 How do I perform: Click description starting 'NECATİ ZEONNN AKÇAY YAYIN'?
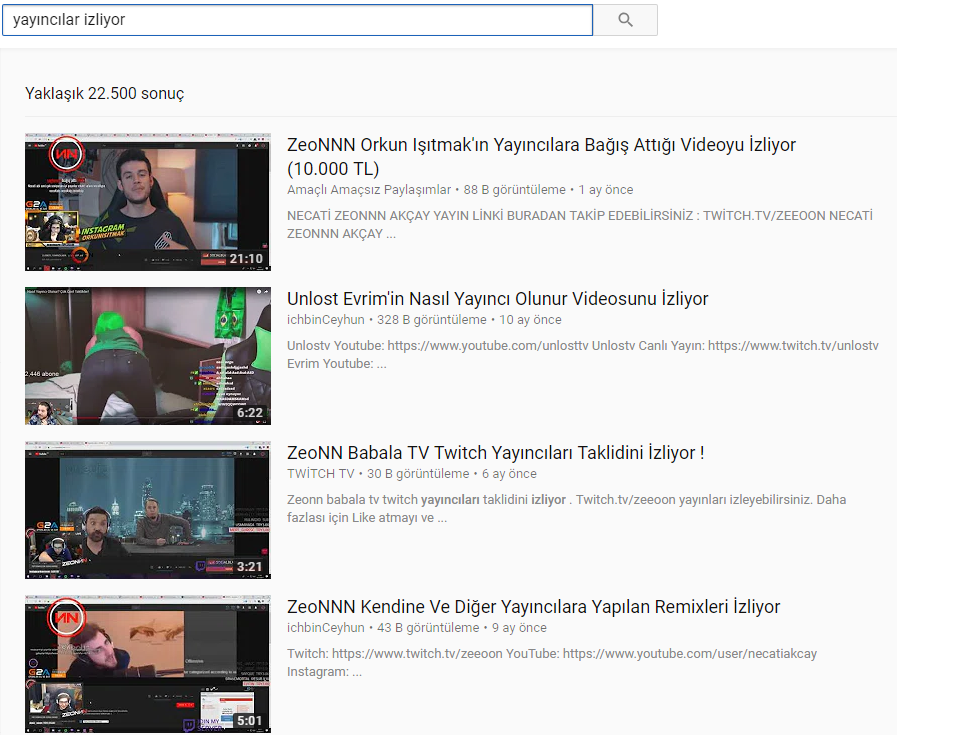tap(580, 225)
